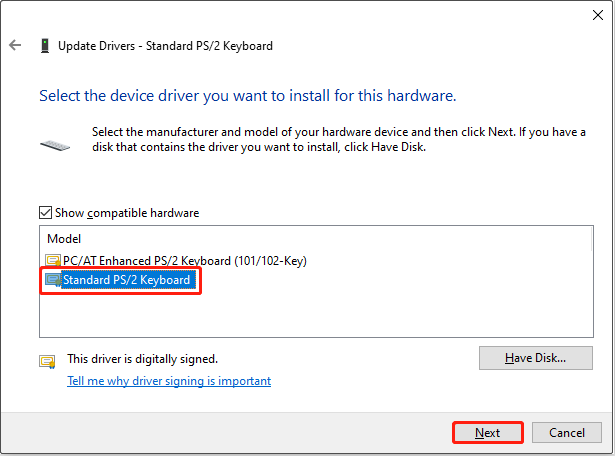Click the Standard PS/2 Keyboard driver icon
The height and width of the screenshot is (456, 615).
pyautogui.click(x=53, y=280)
